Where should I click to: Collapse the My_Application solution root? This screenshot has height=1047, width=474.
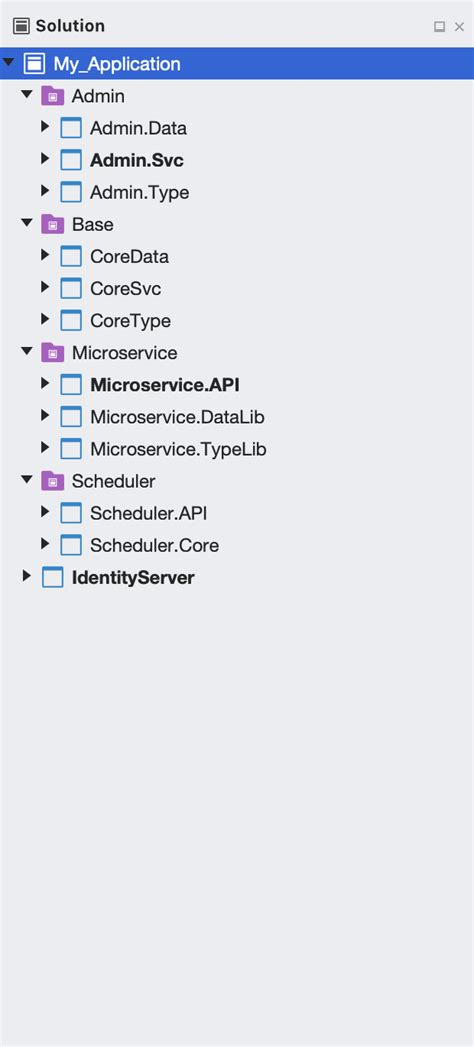(8, 62)
